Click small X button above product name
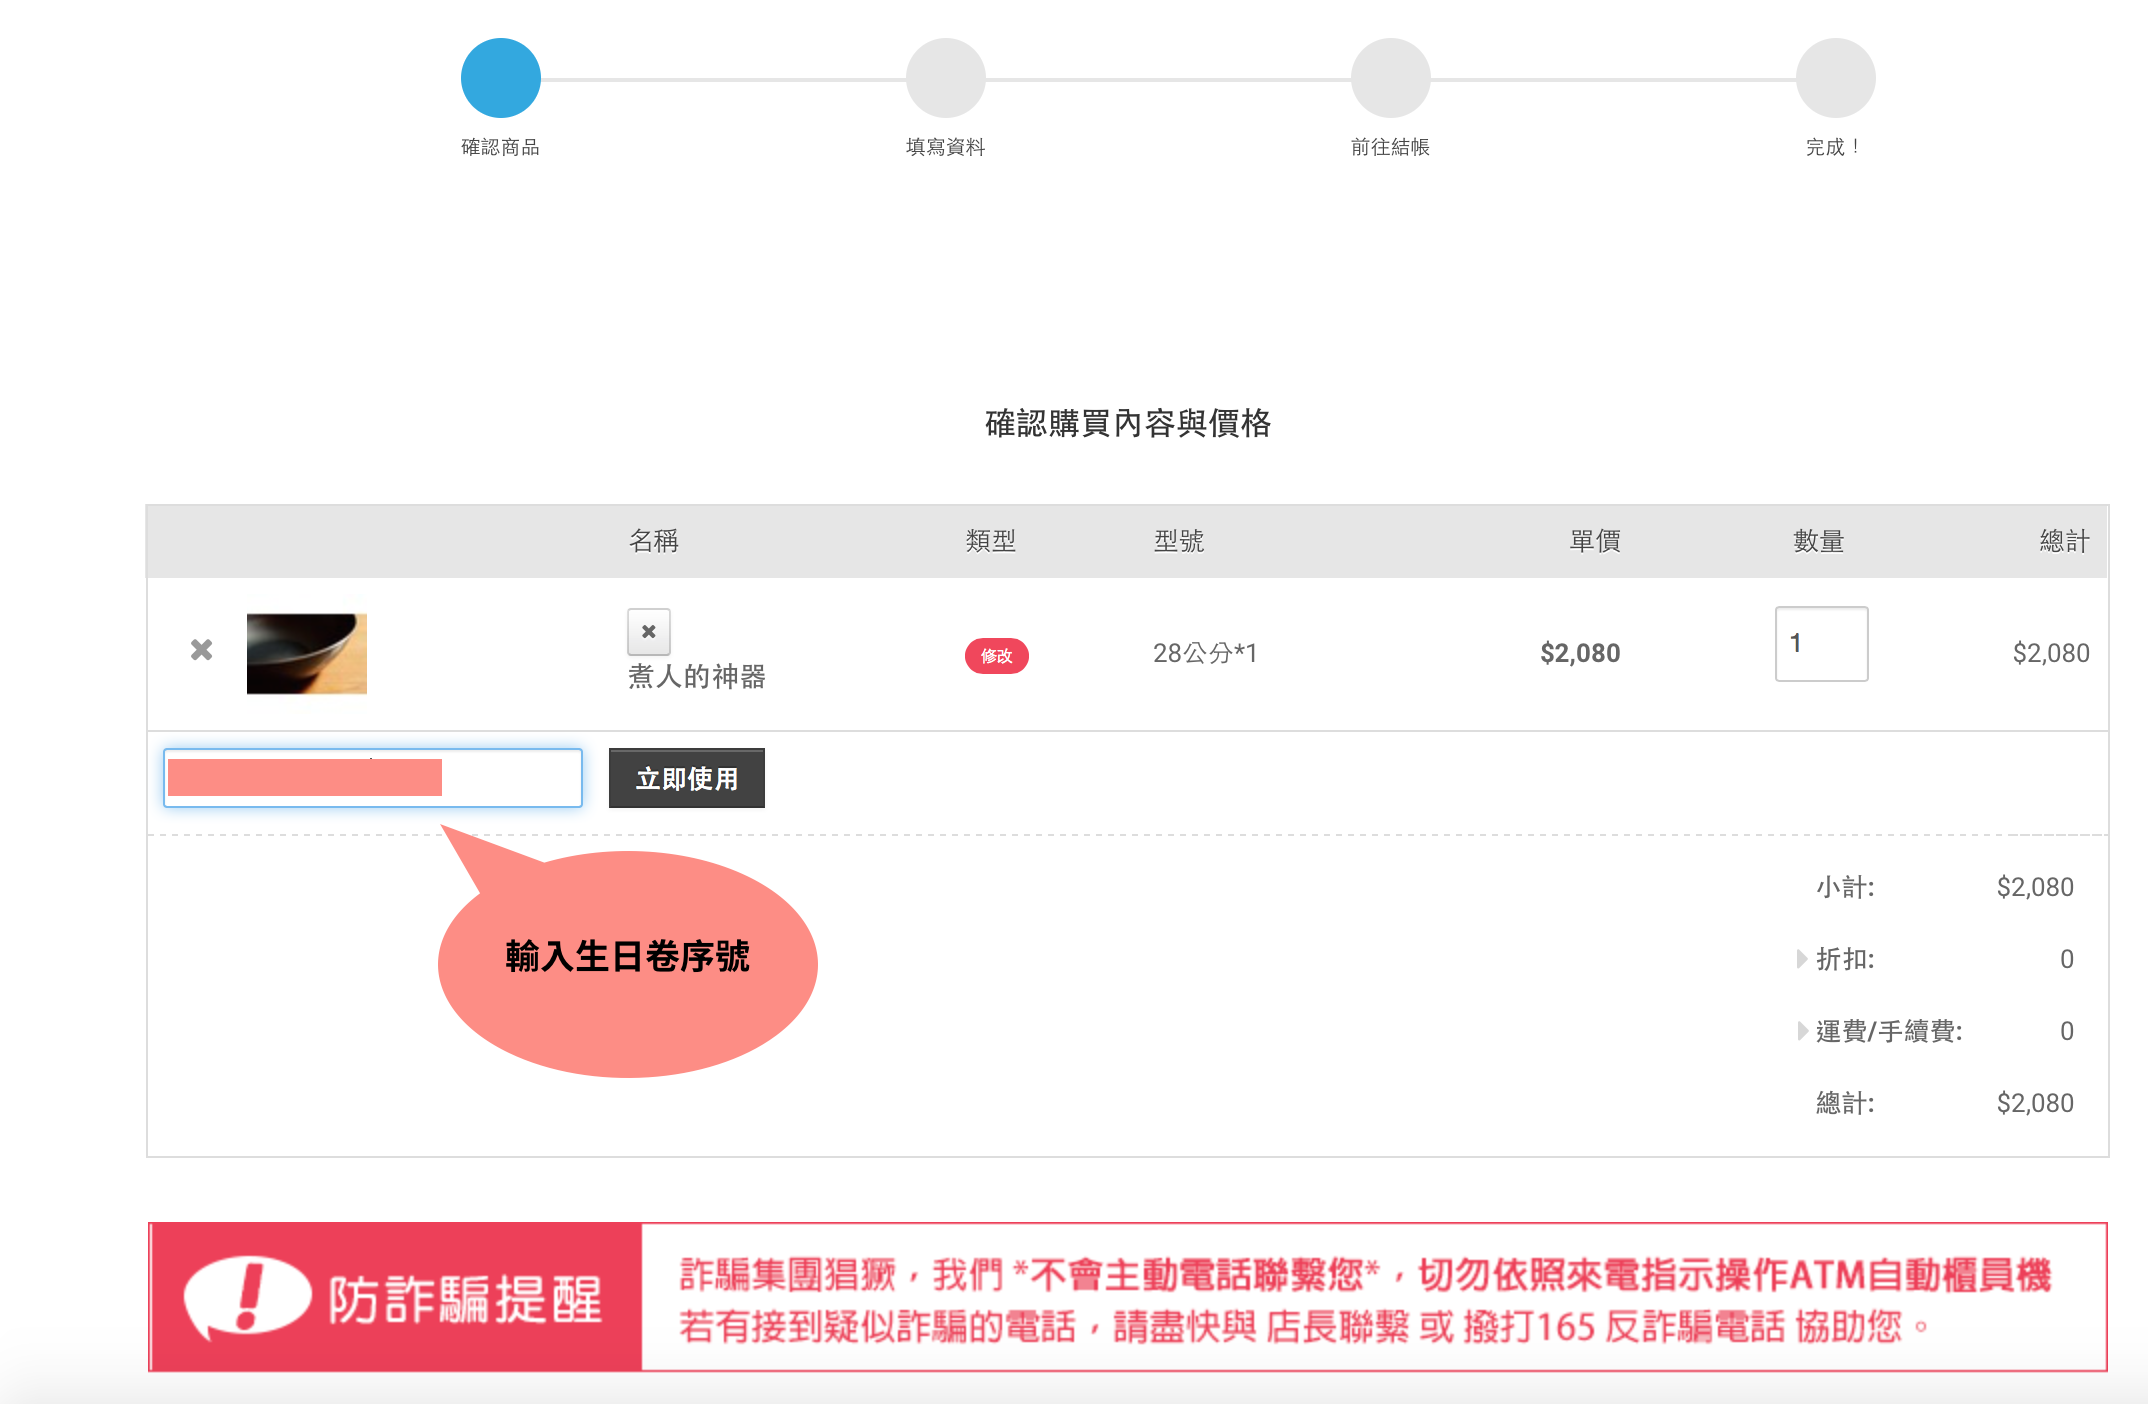This screenshot has height=1404, width=2148. [x=648, y=632]
